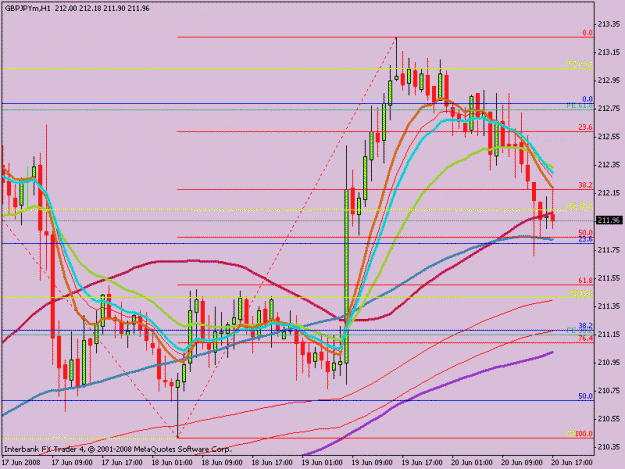The height and width of the screenshot is (469, 625).
Task: Click the 210.55 price axis label
Action: coord(608,419)
